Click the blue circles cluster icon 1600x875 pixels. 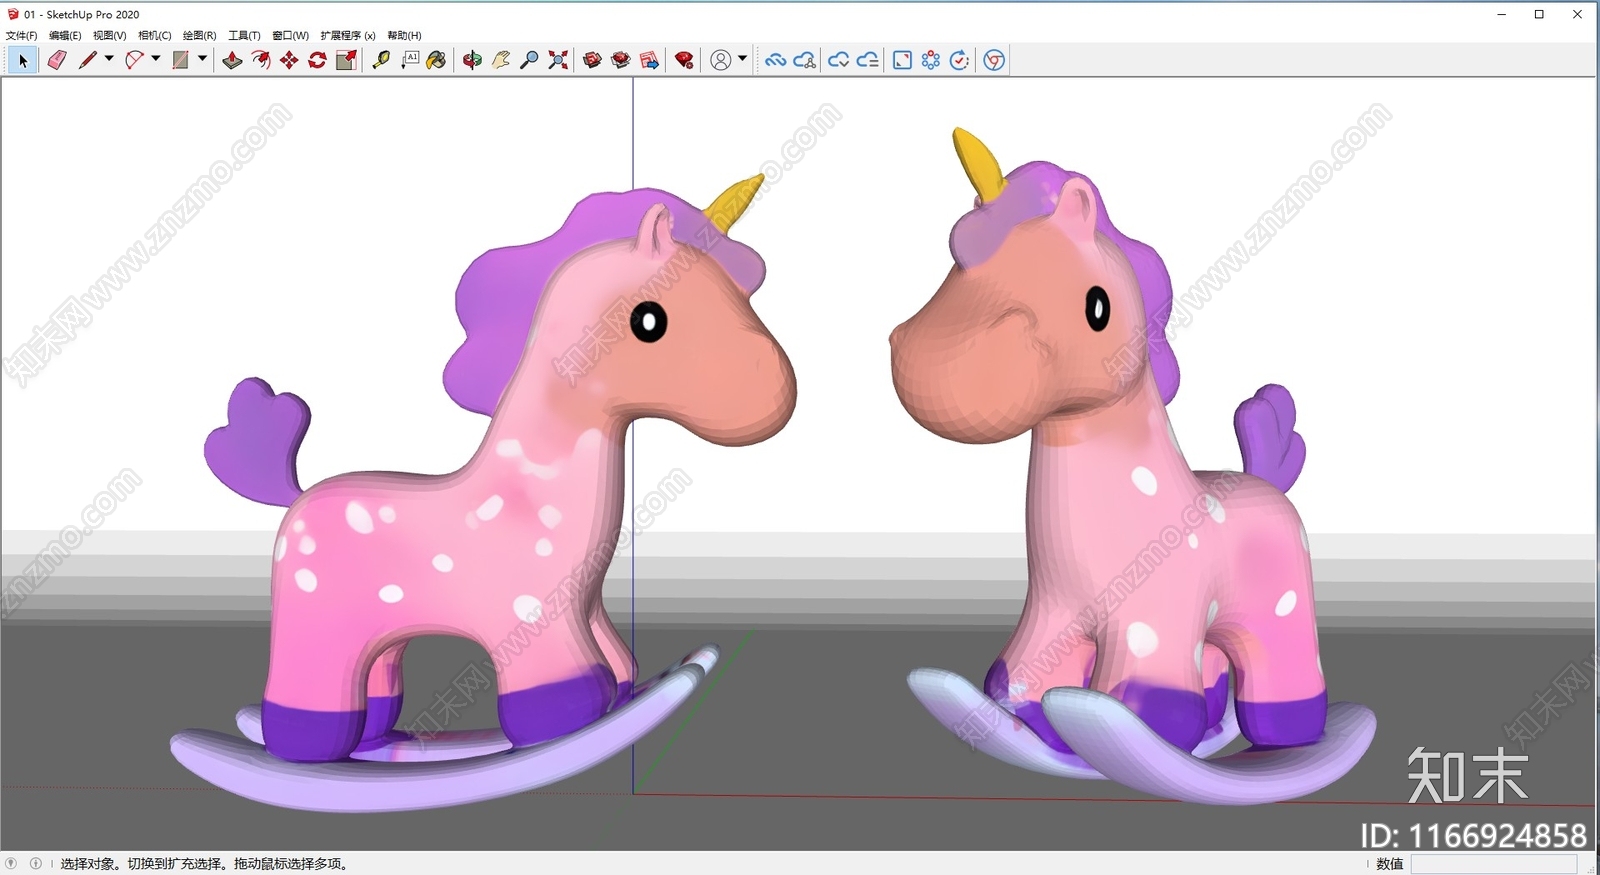pyautogui.click(x=931, y=60)
